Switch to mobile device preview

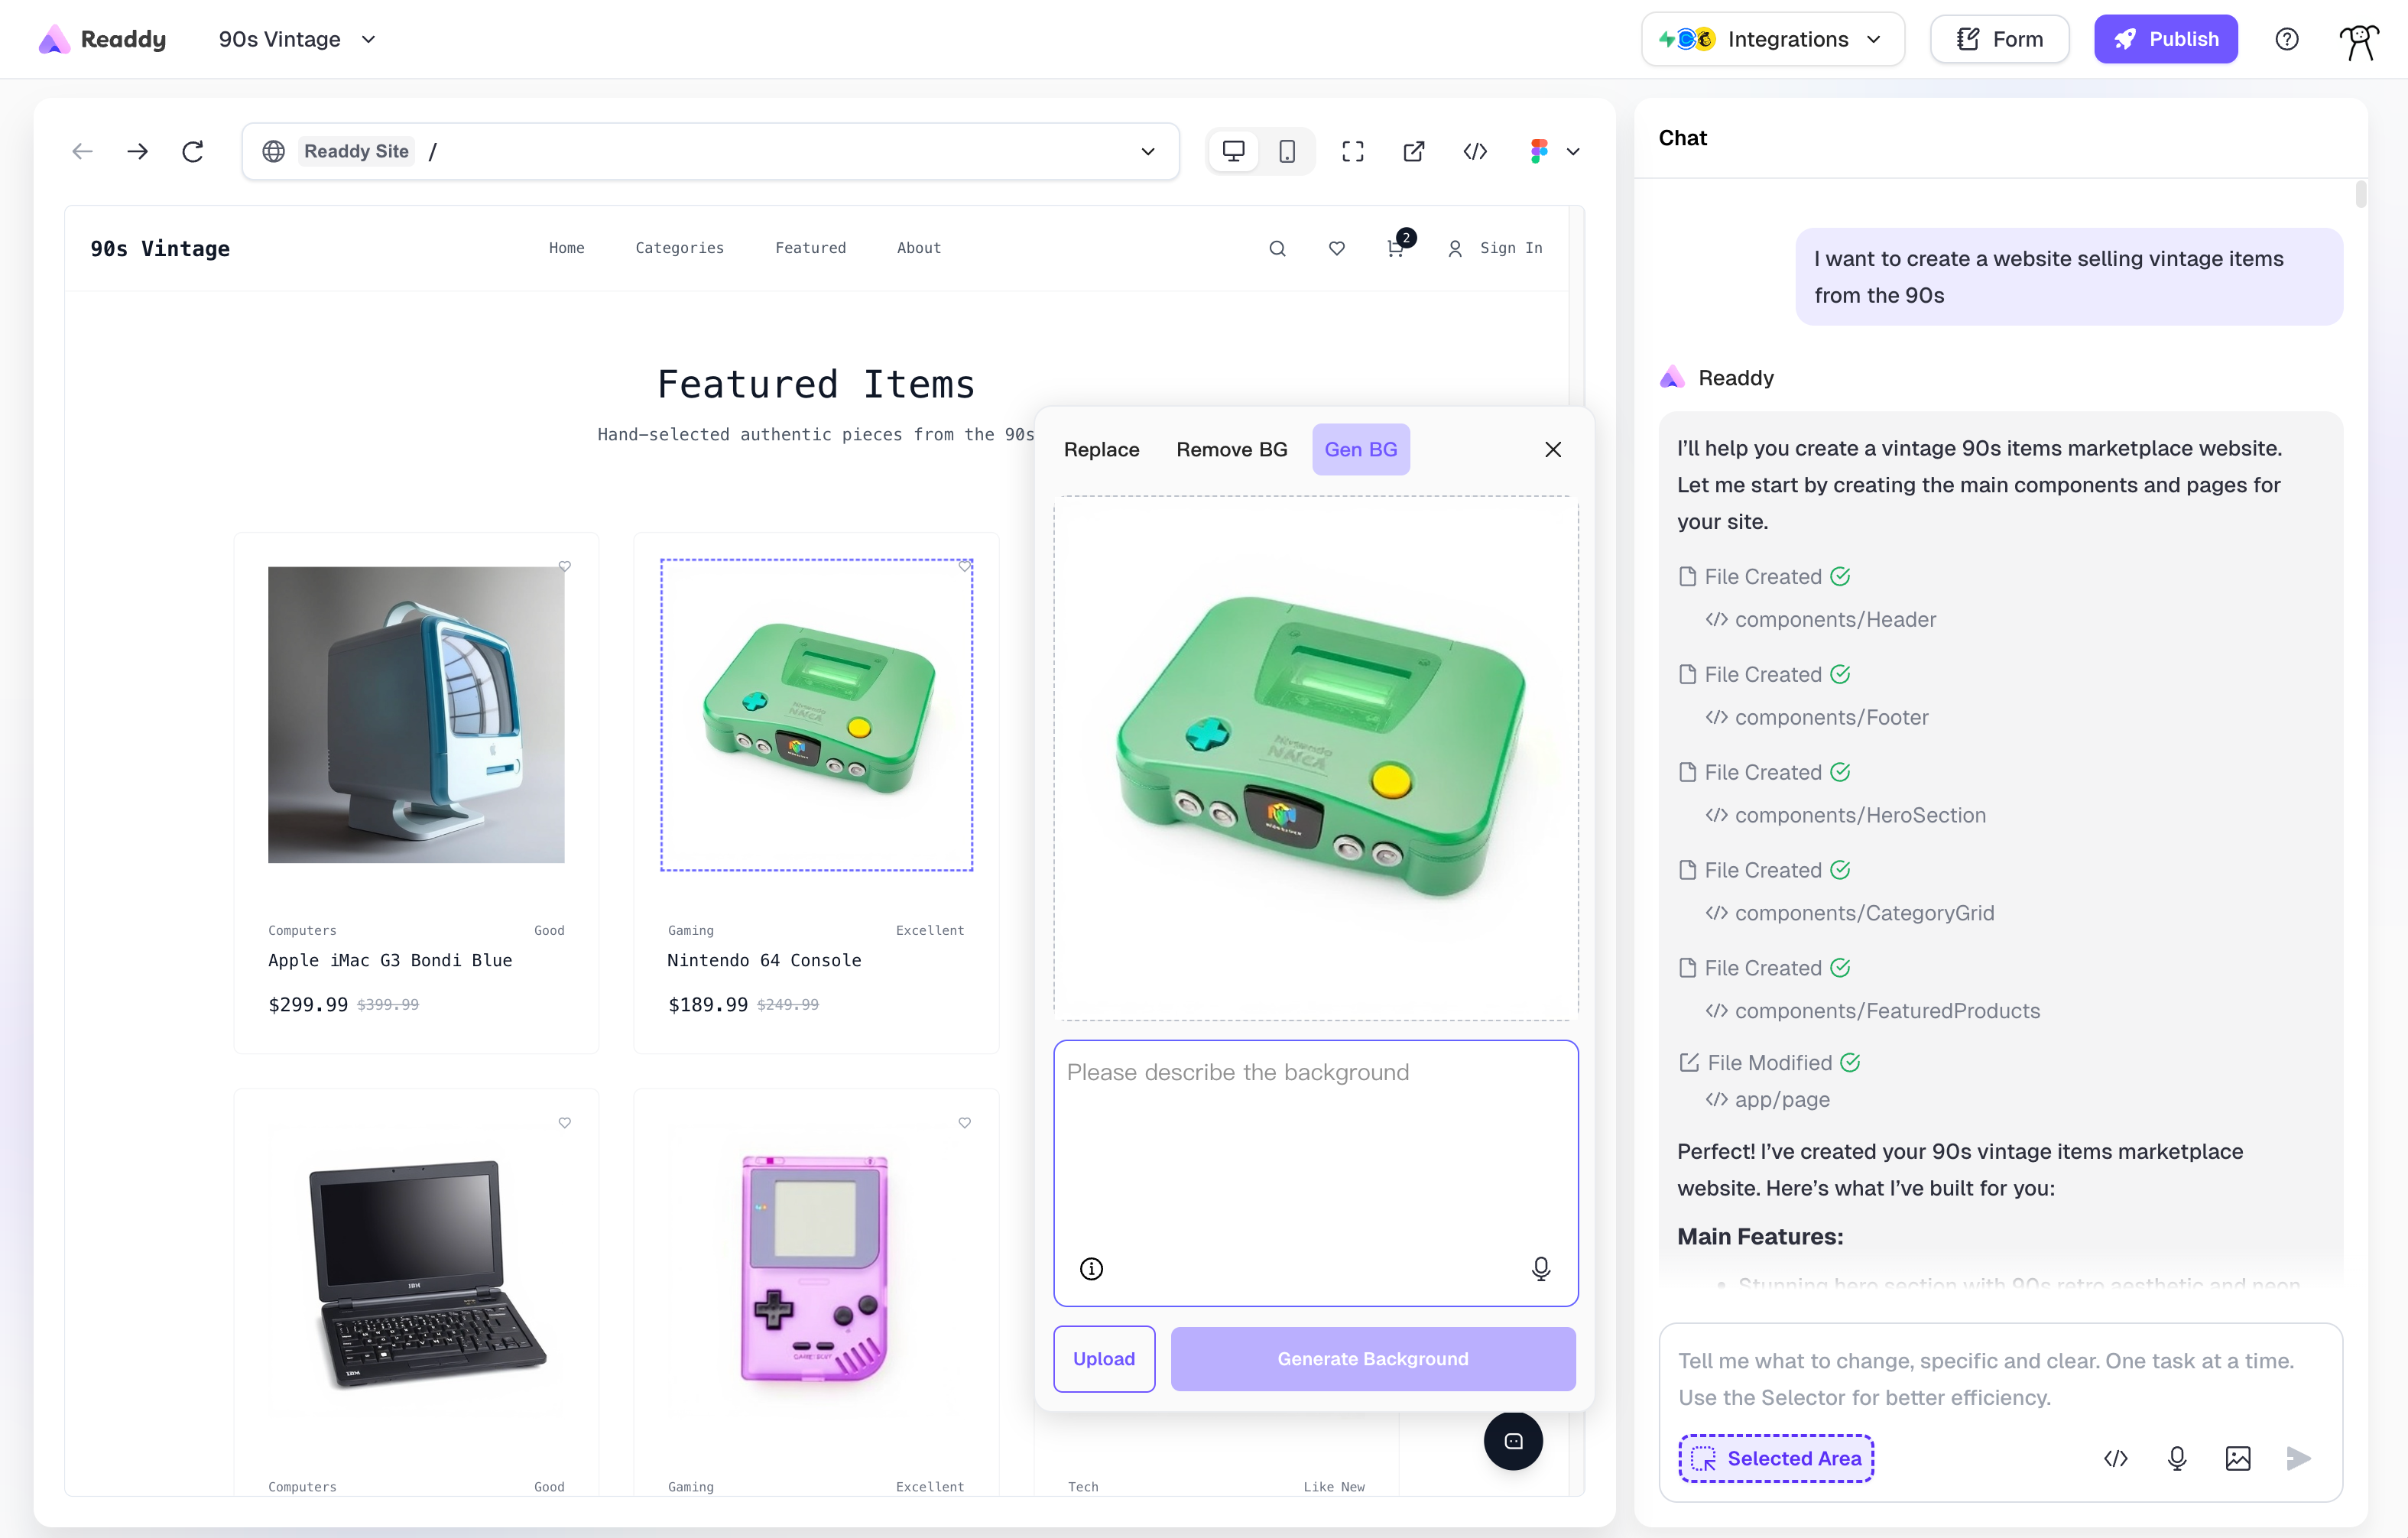[x=1287, y=151]
